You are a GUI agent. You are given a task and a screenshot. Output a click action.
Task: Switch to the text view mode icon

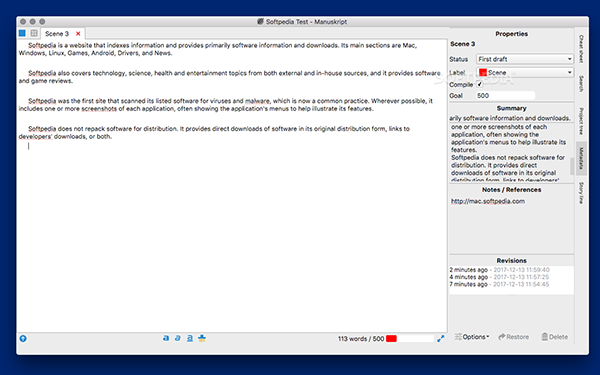[22, 33]
